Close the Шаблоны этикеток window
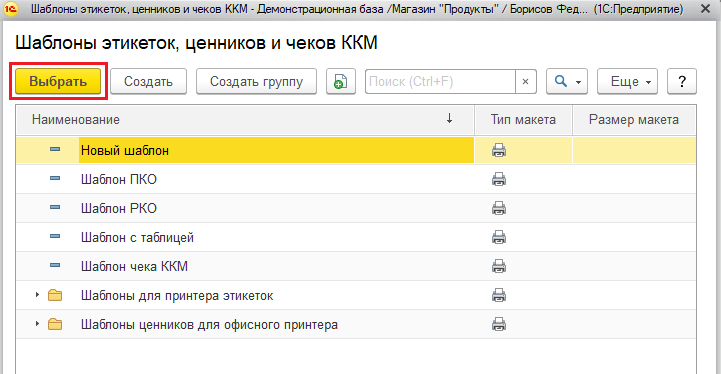The image size is (721, 374). tap(705, 9)
